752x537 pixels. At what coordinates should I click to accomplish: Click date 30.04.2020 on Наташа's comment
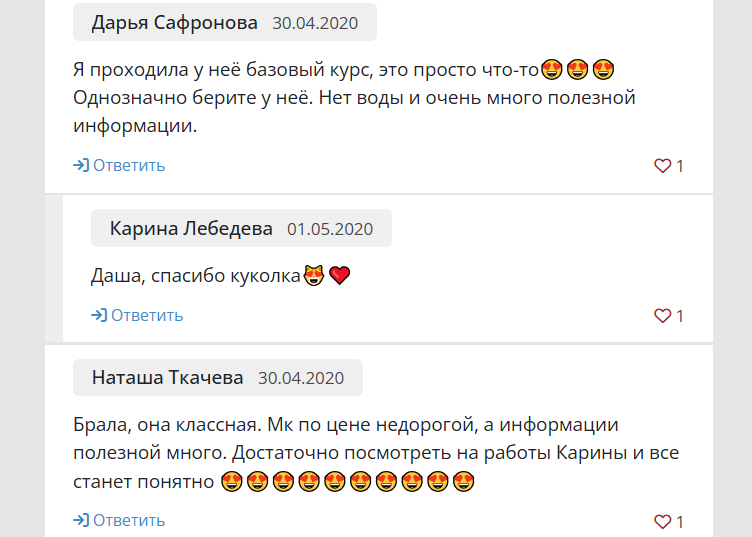click(x=301, y=378)
